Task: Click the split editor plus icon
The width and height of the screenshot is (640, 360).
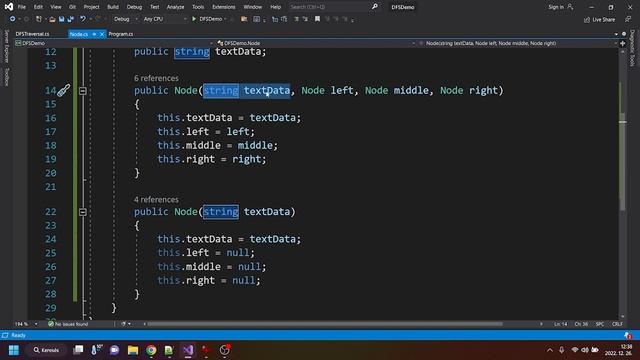Action: 622,43
